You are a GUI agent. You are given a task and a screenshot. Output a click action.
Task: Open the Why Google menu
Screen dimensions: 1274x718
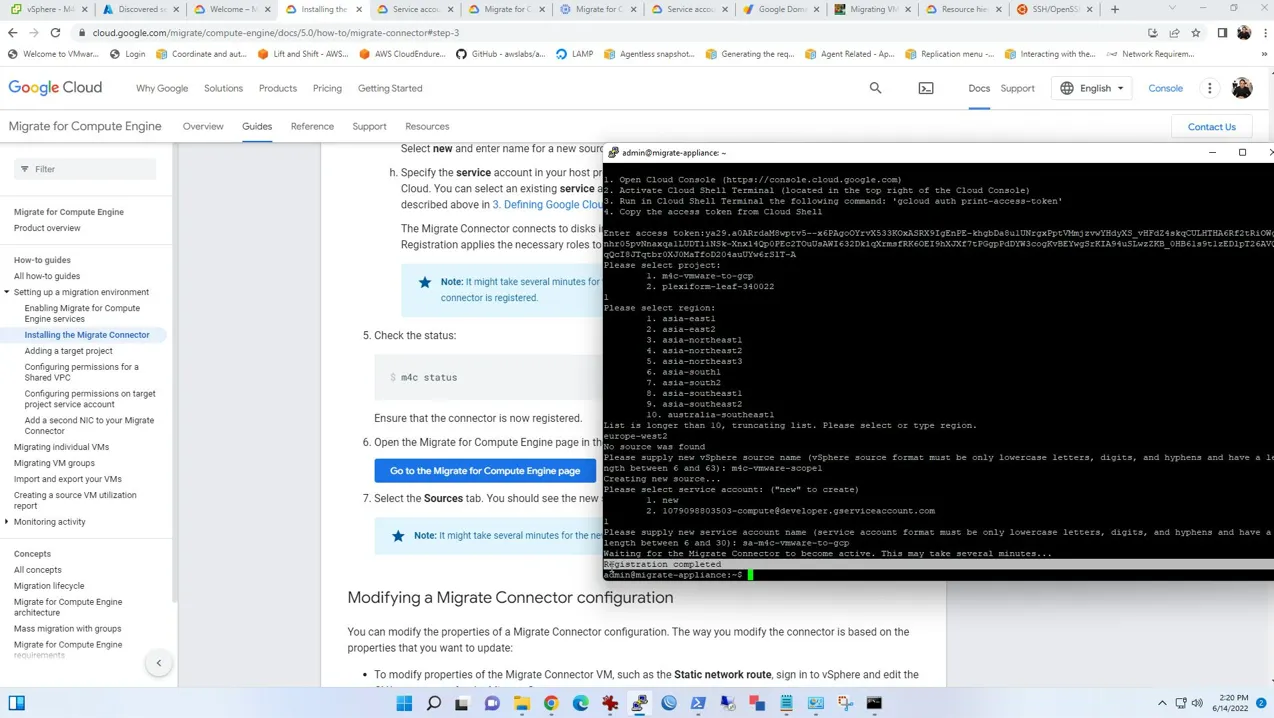pos(162,88)
